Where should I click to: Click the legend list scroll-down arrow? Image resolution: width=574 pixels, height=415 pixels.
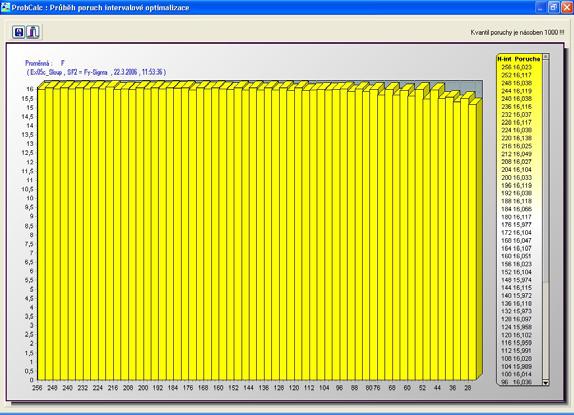(546, 382)
